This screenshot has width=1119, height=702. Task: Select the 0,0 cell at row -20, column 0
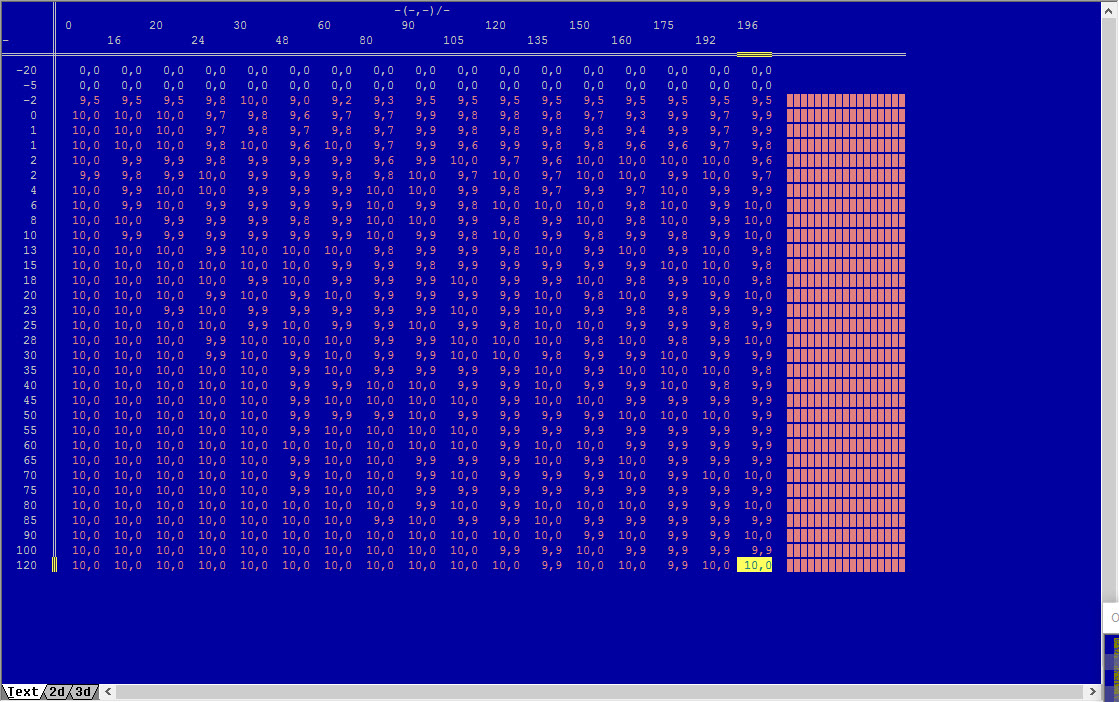[x=89, y=70]
